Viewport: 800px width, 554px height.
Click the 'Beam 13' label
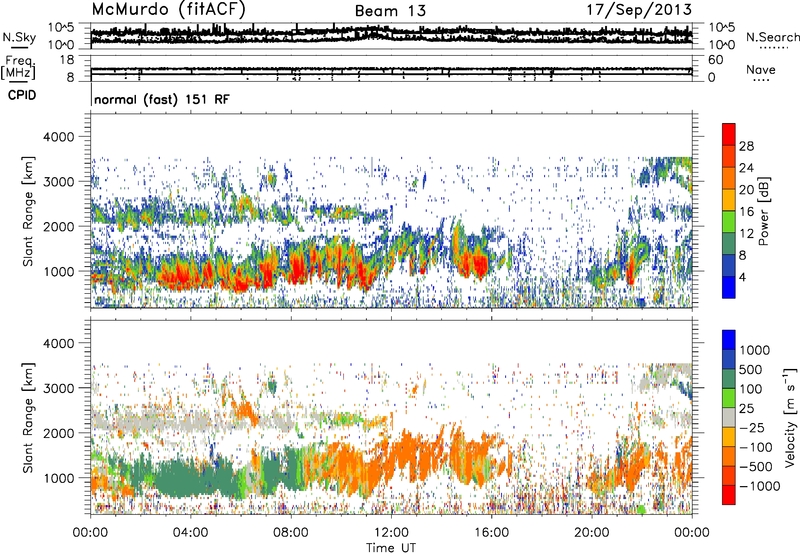(390, 11)
